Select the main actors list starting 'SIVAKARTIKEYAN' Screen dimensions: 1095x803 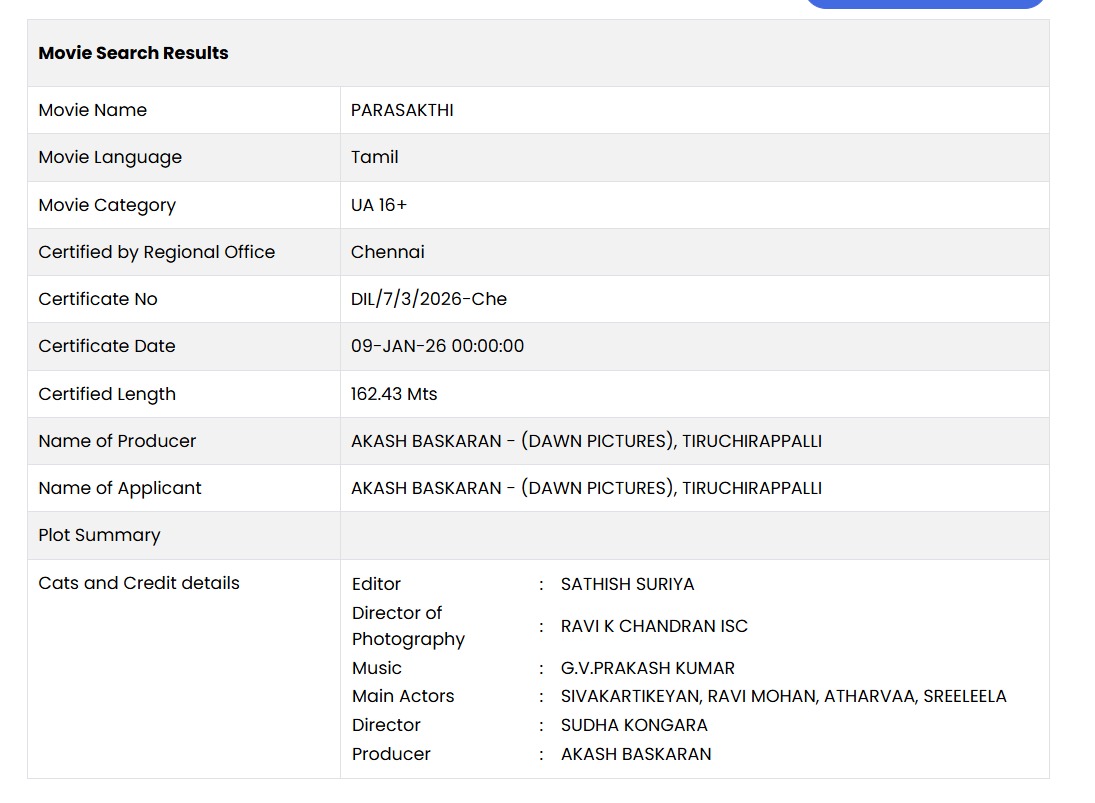(784, 696)
